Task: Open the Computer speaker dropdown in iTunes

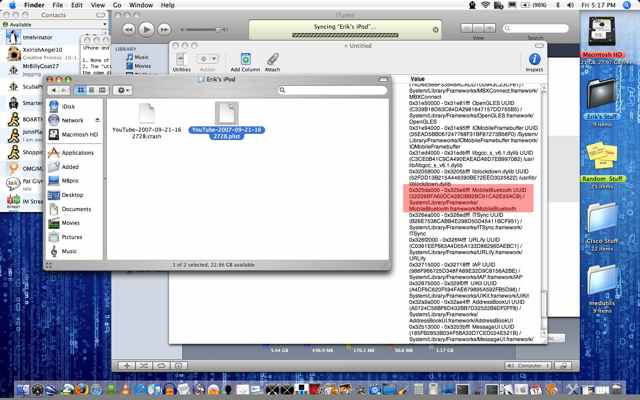Action: click(528, 365)
